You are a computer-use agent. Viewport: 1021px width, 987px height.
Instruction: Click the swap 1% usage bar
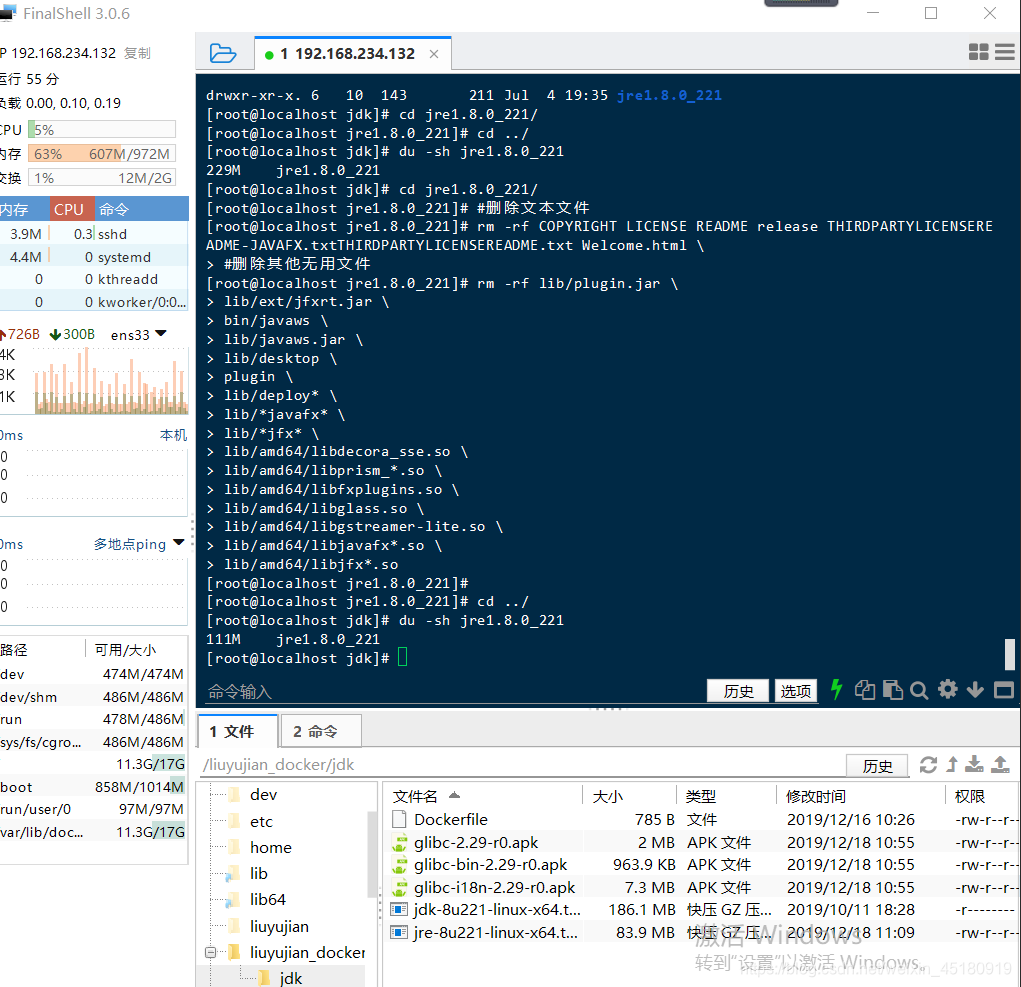pos(102,178)
